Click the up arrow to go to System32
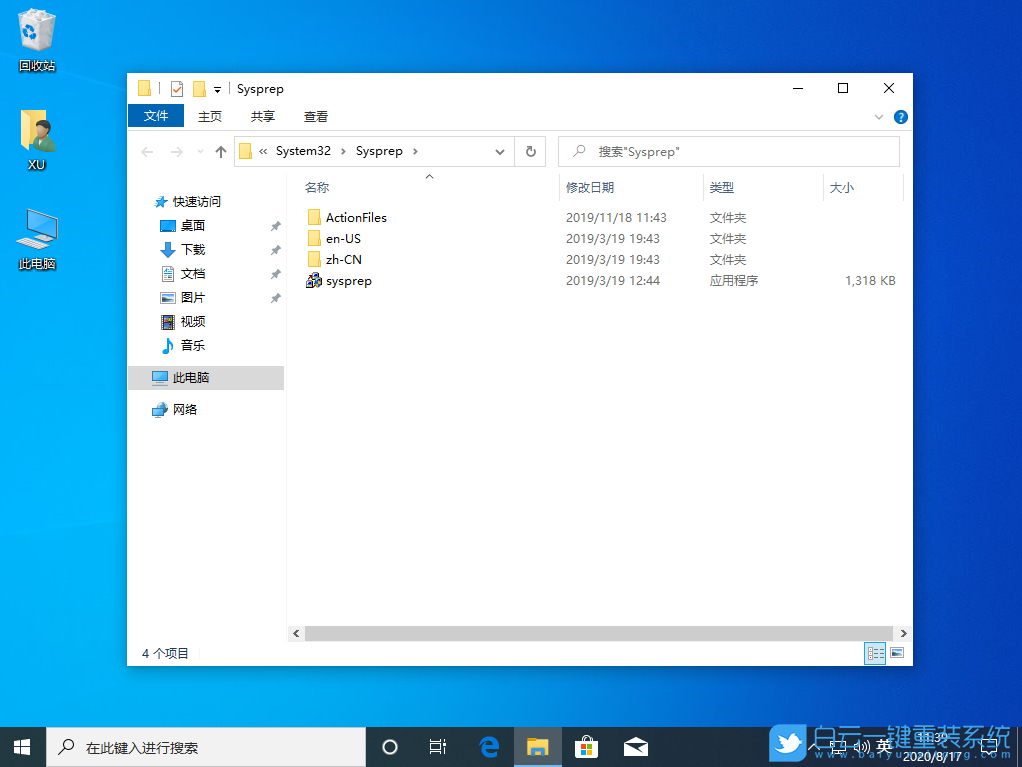The height and width of the screenshot is (767, 1022). tap(220, 151)
